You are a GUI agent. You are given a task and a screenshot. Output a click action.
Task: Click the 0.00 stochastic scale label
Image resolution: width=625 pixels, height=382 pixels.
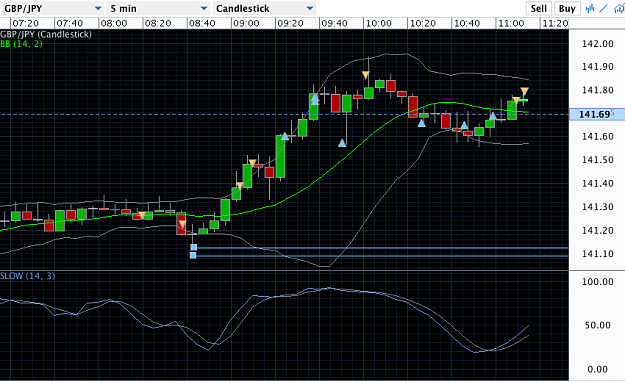click(597, 369)
